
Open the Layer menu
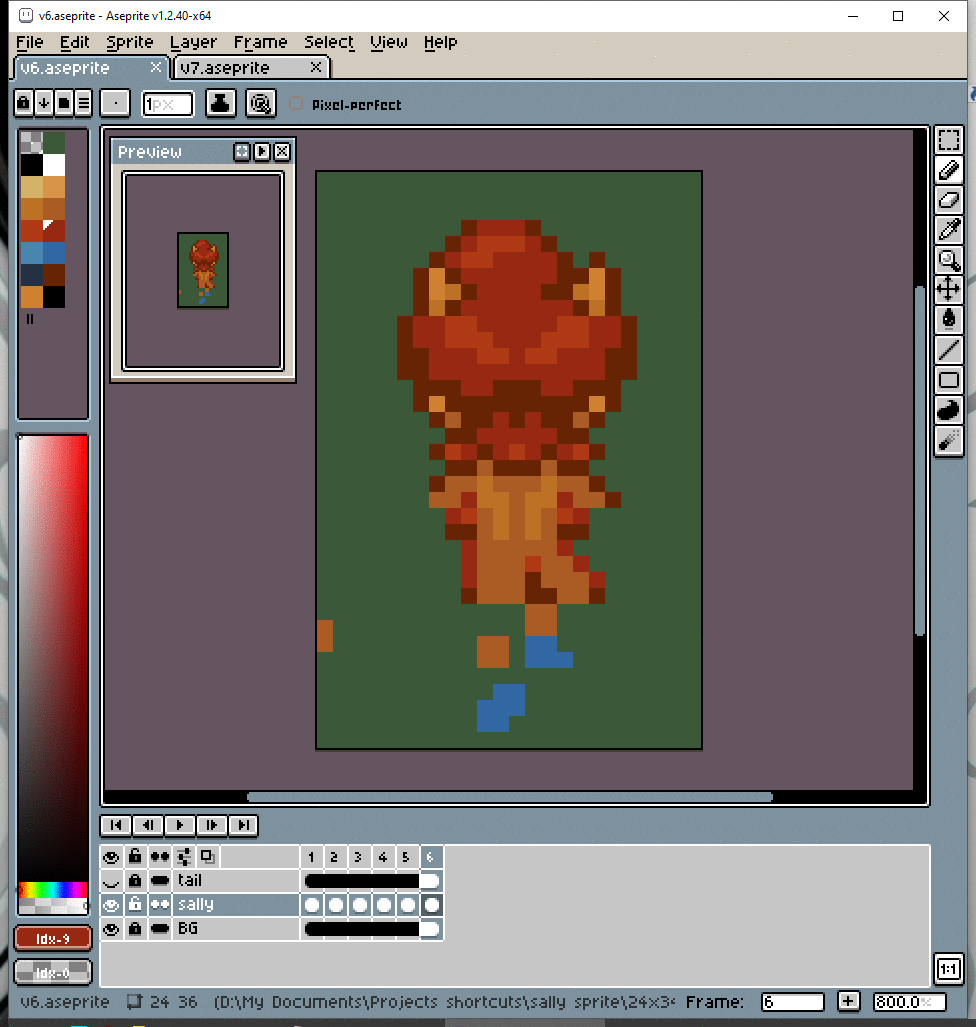pyautogui.click(x=193, y=42)
